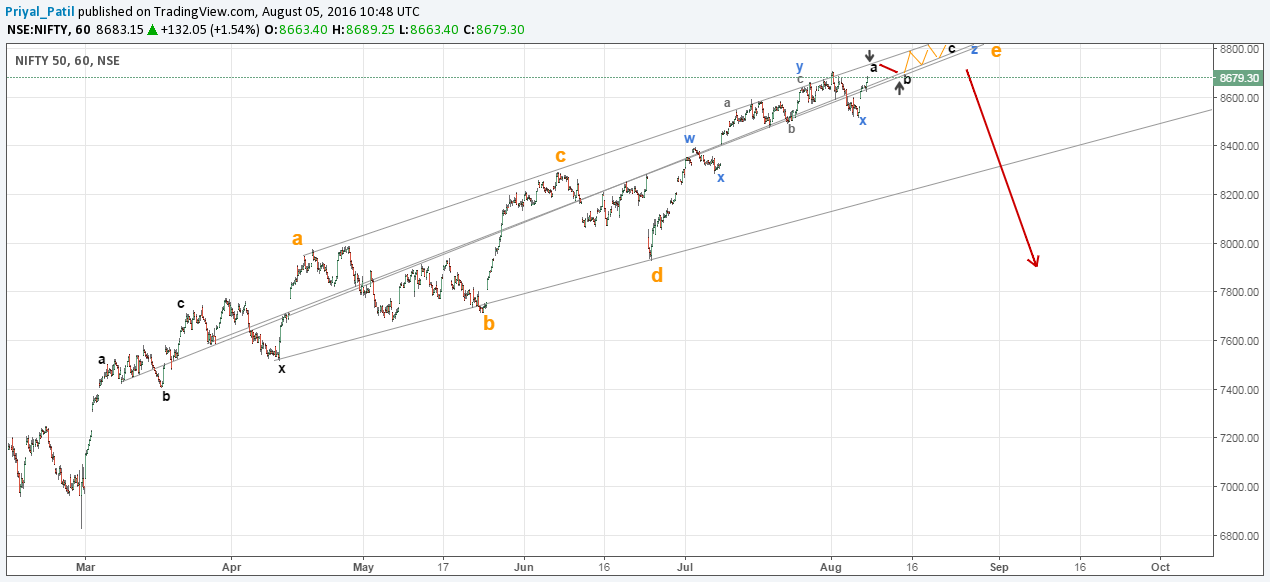
Task: Click the NIFTY 50, 60, NSE legend label
Action: [67, 61]
